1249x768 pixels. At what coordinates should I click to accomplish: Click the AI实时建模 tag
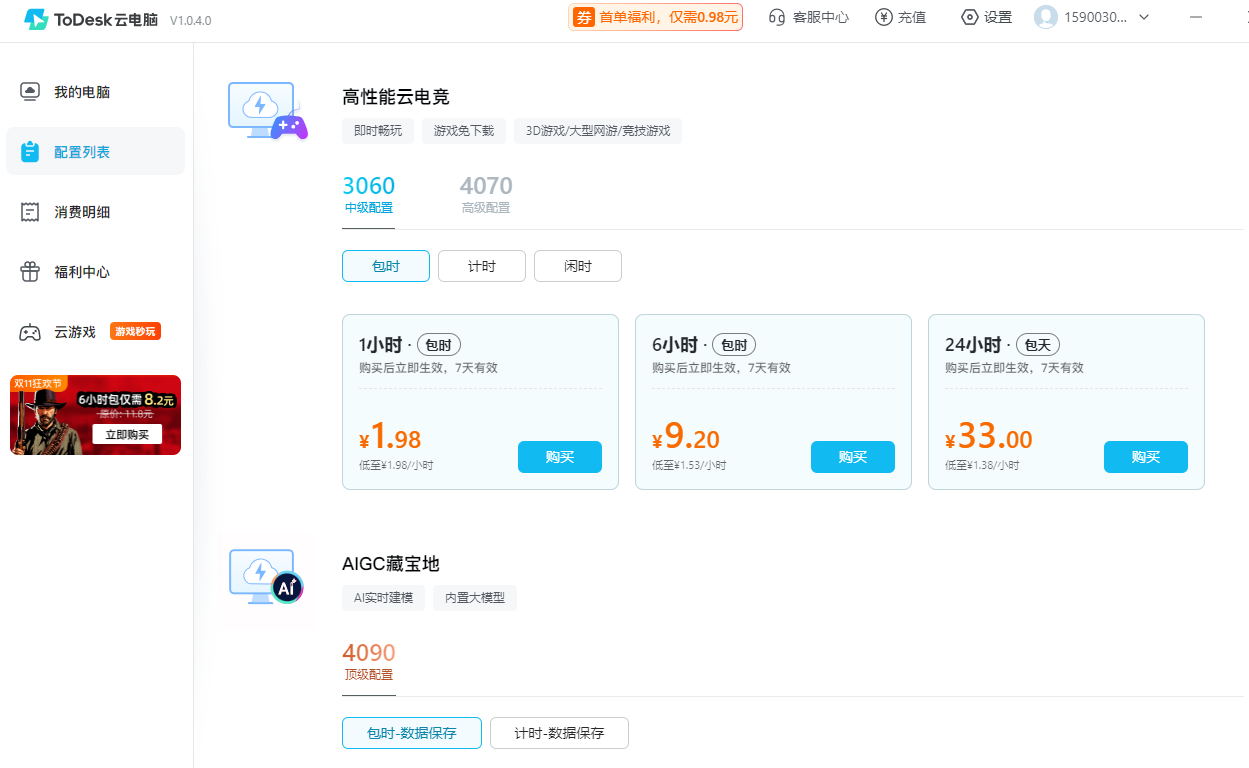click(383, 598)
